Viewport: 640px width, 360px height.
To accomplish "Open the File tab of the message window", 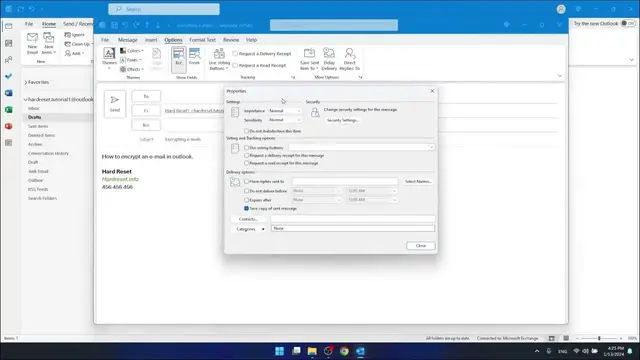I will point(105,40).
